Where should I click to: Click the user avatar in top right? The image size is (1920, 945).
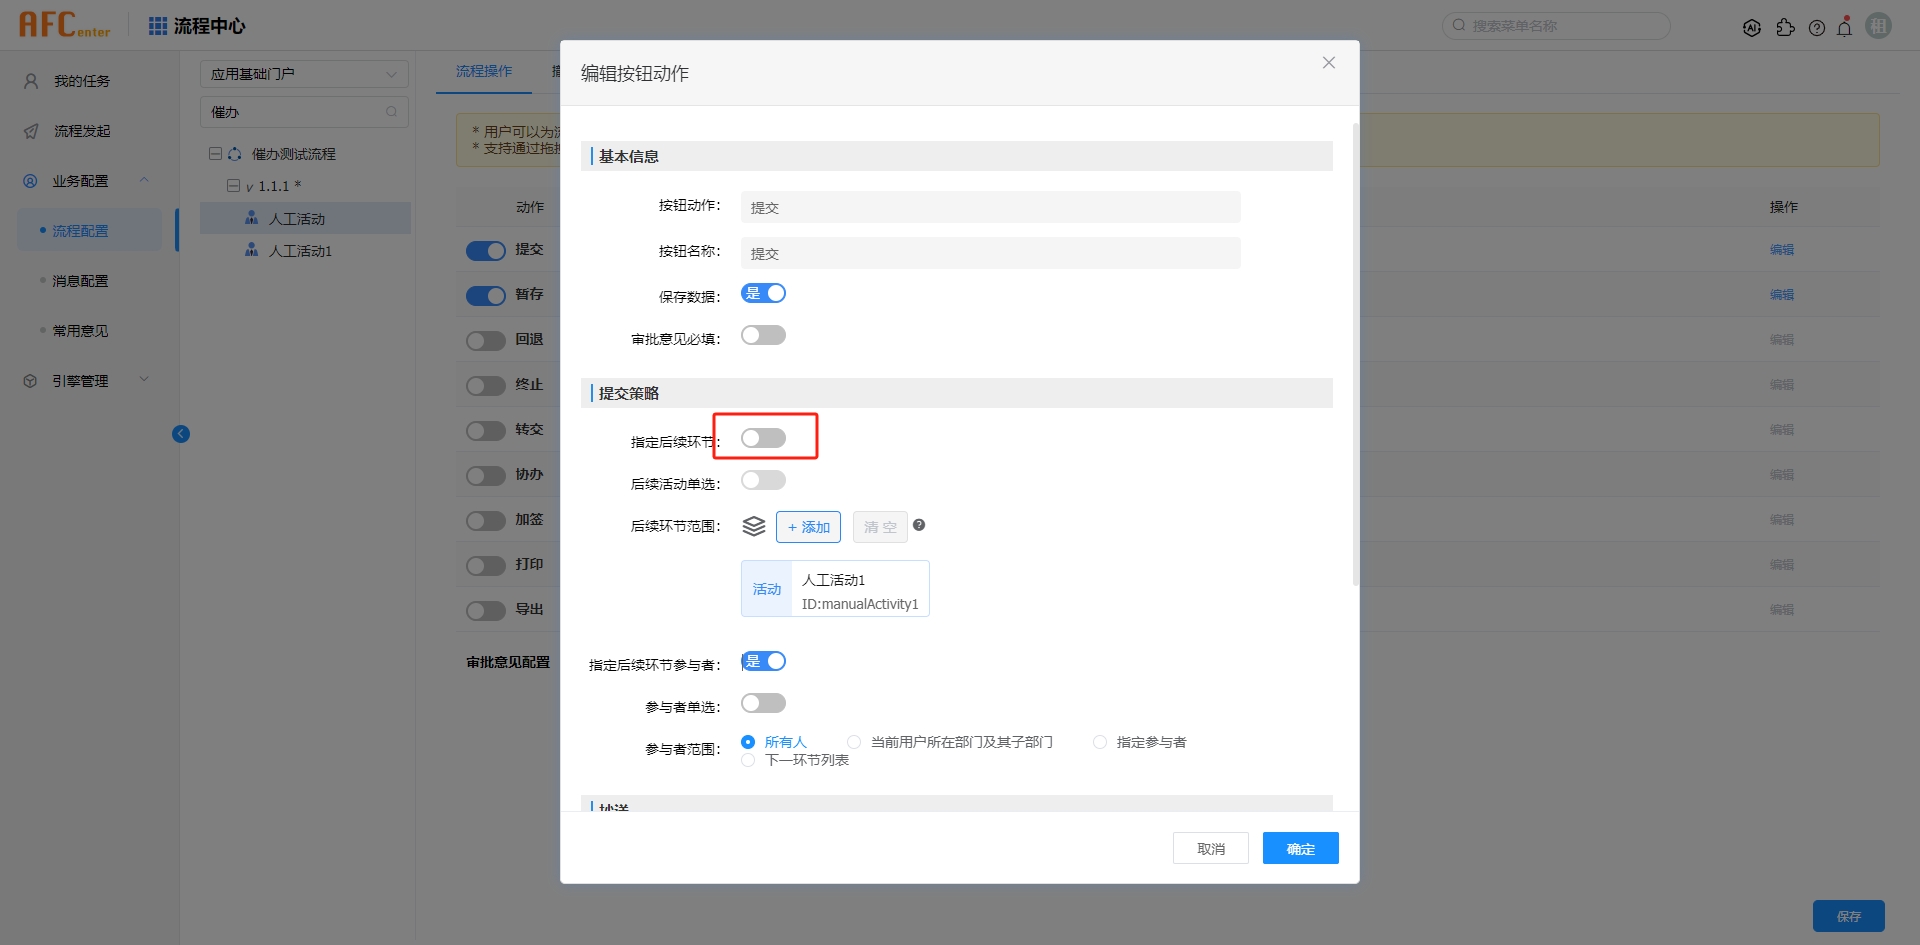tap(1879, 26)
